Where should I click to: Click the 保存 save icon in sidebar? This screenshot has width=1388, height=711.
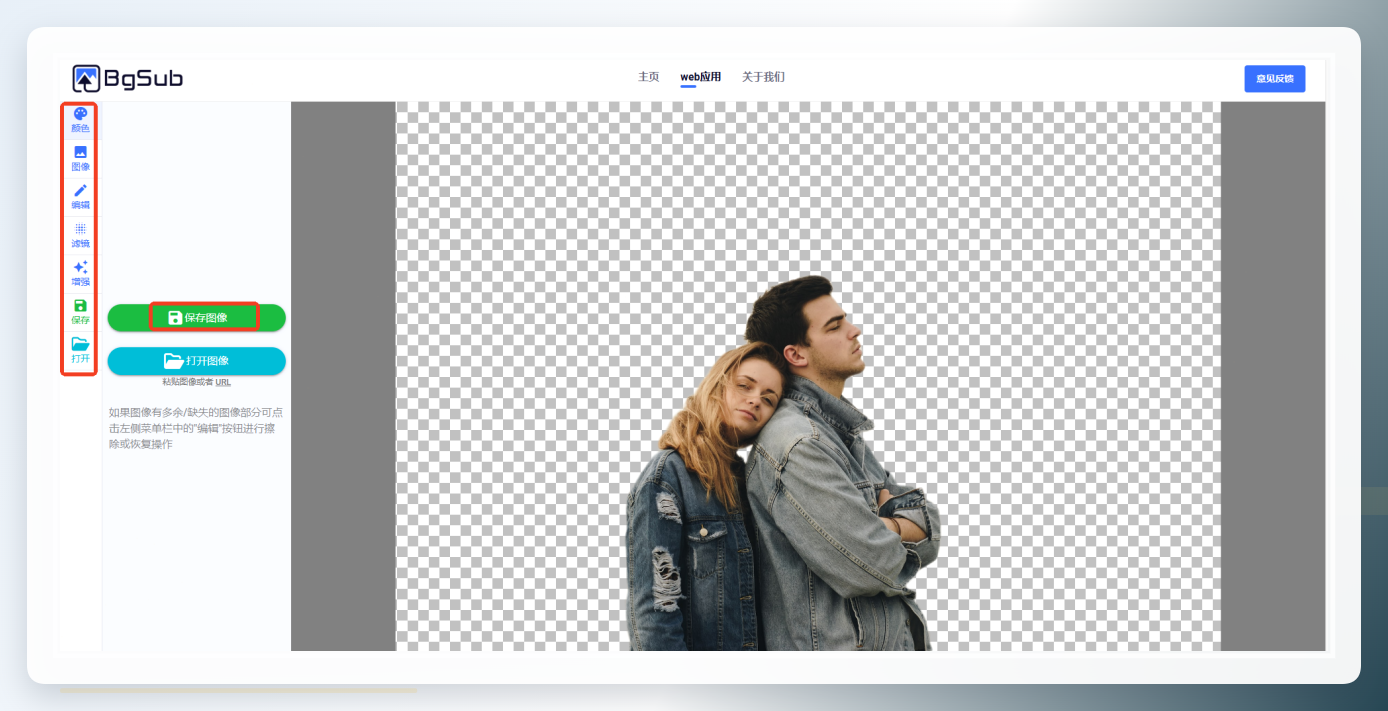[x=80, y=312]
